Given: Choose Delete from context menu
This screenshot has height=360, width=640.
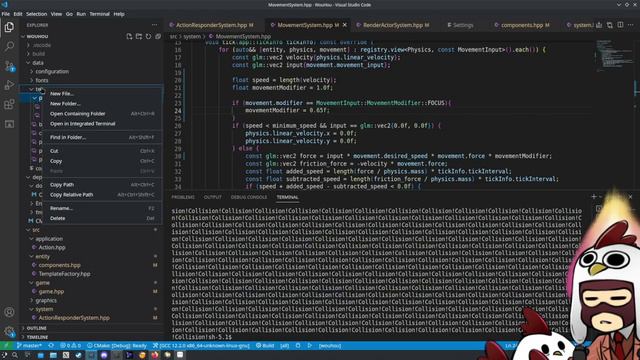Looking at the screenshot, I should coord(102,218).
